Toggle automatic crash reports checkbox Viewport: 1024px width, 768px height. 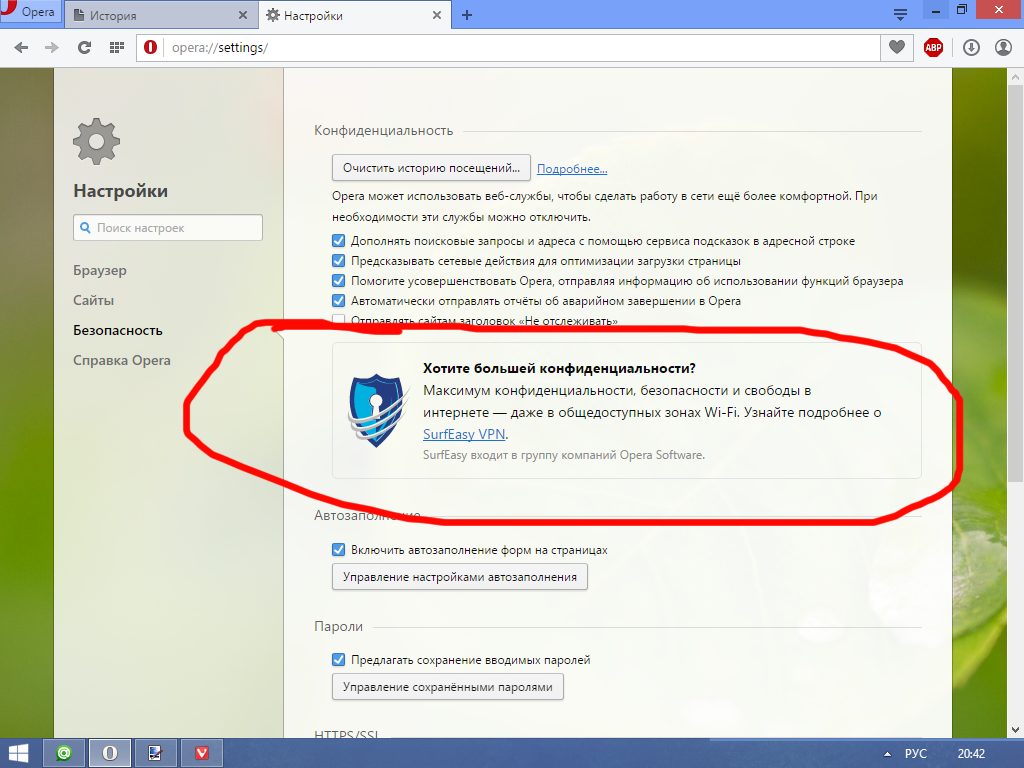338,300
